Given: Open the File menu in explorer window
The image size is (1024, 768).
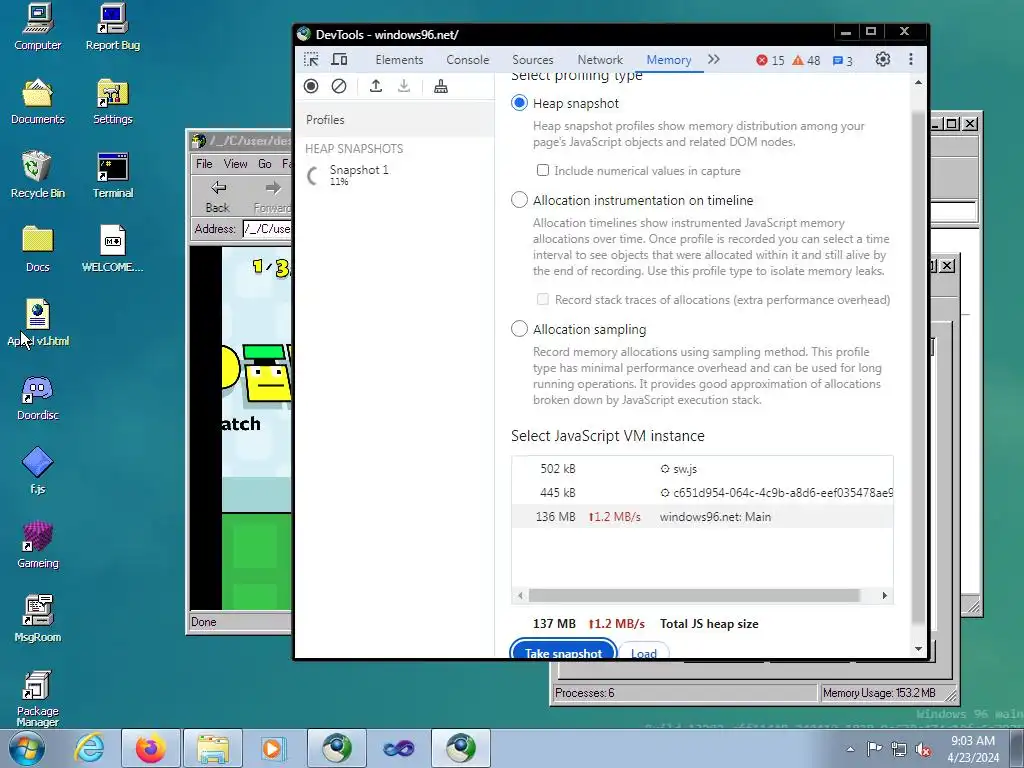Looking at the screenshot, I should [x=204, y=164].
